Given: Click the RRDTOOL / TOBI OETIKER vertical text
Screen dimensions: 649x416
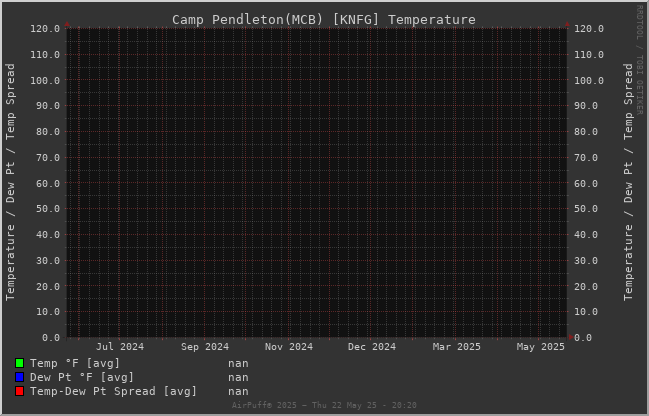Looking at the screenshot, I should pyautogui.click(x=639, y=60).
